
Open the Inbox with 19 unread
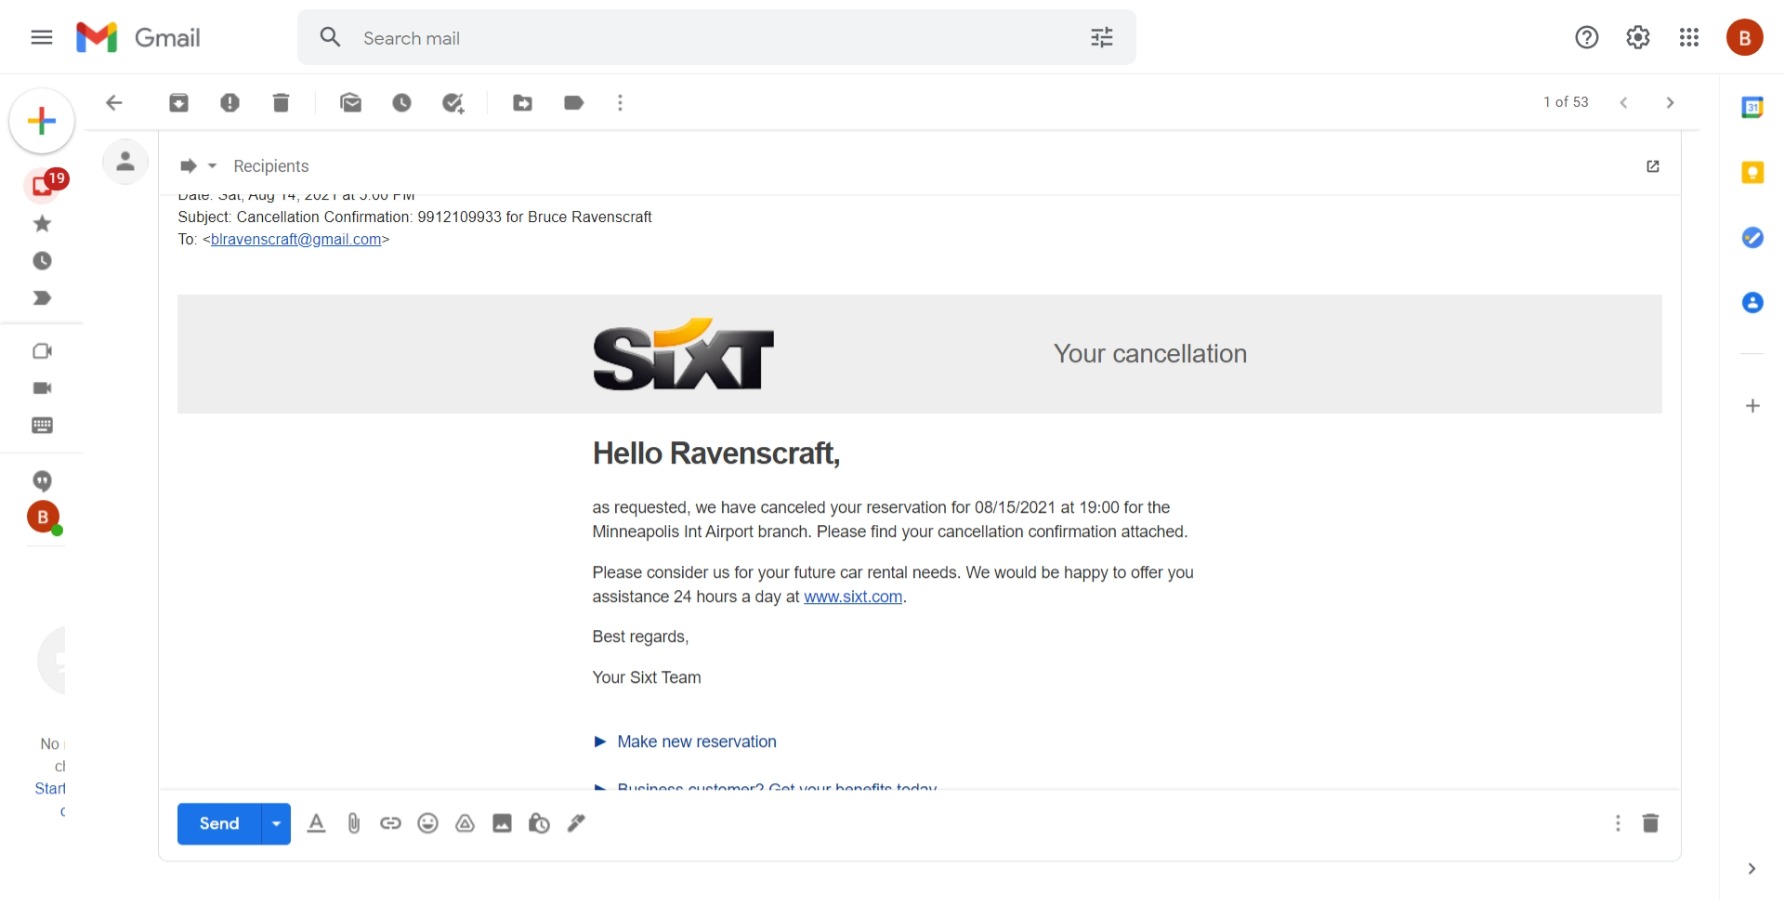click(x=42, y=185)
